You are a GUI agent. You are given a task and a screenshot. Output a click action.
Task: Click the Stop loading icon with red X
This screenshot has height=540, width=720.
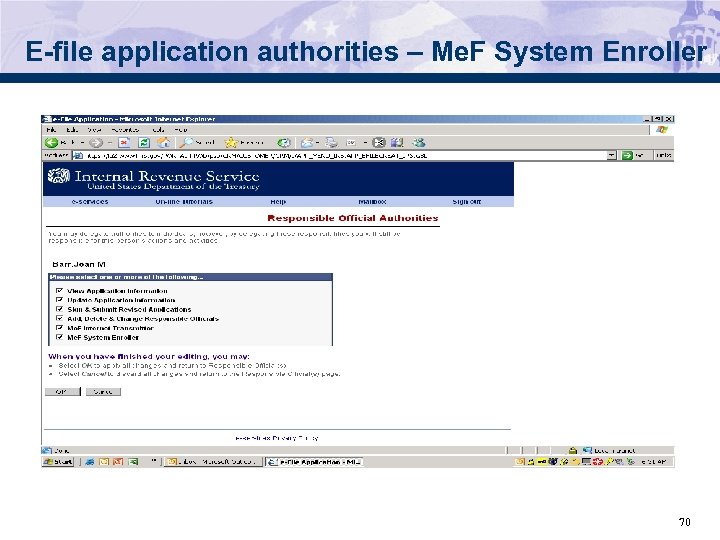coord(124,143)
